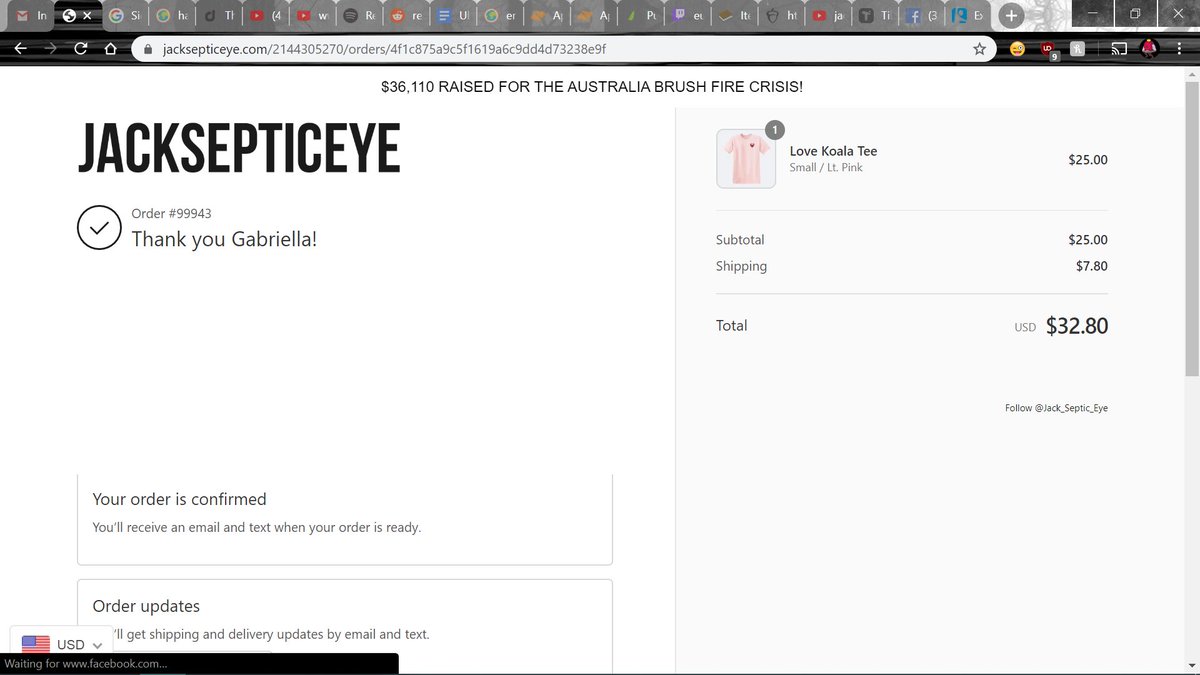Restore down the Chrome window
This screenshot has width=1200, height=675.
(x=1135, y=14)
